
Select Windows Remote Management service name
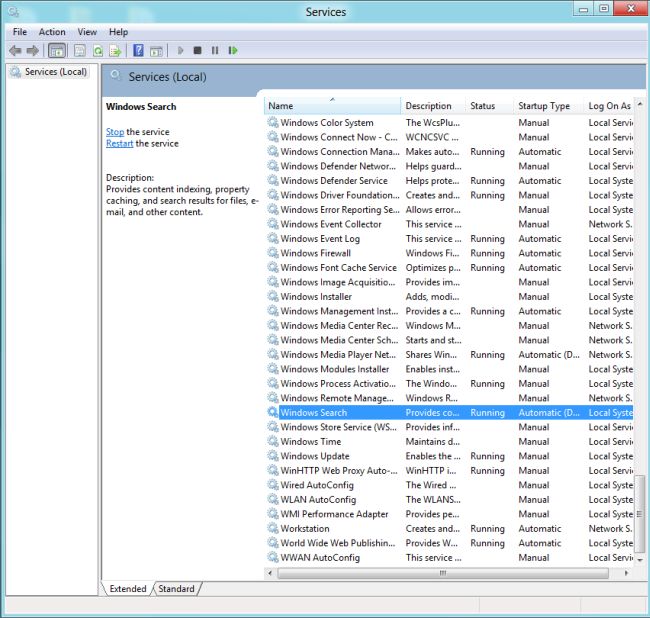coord(337,398)
